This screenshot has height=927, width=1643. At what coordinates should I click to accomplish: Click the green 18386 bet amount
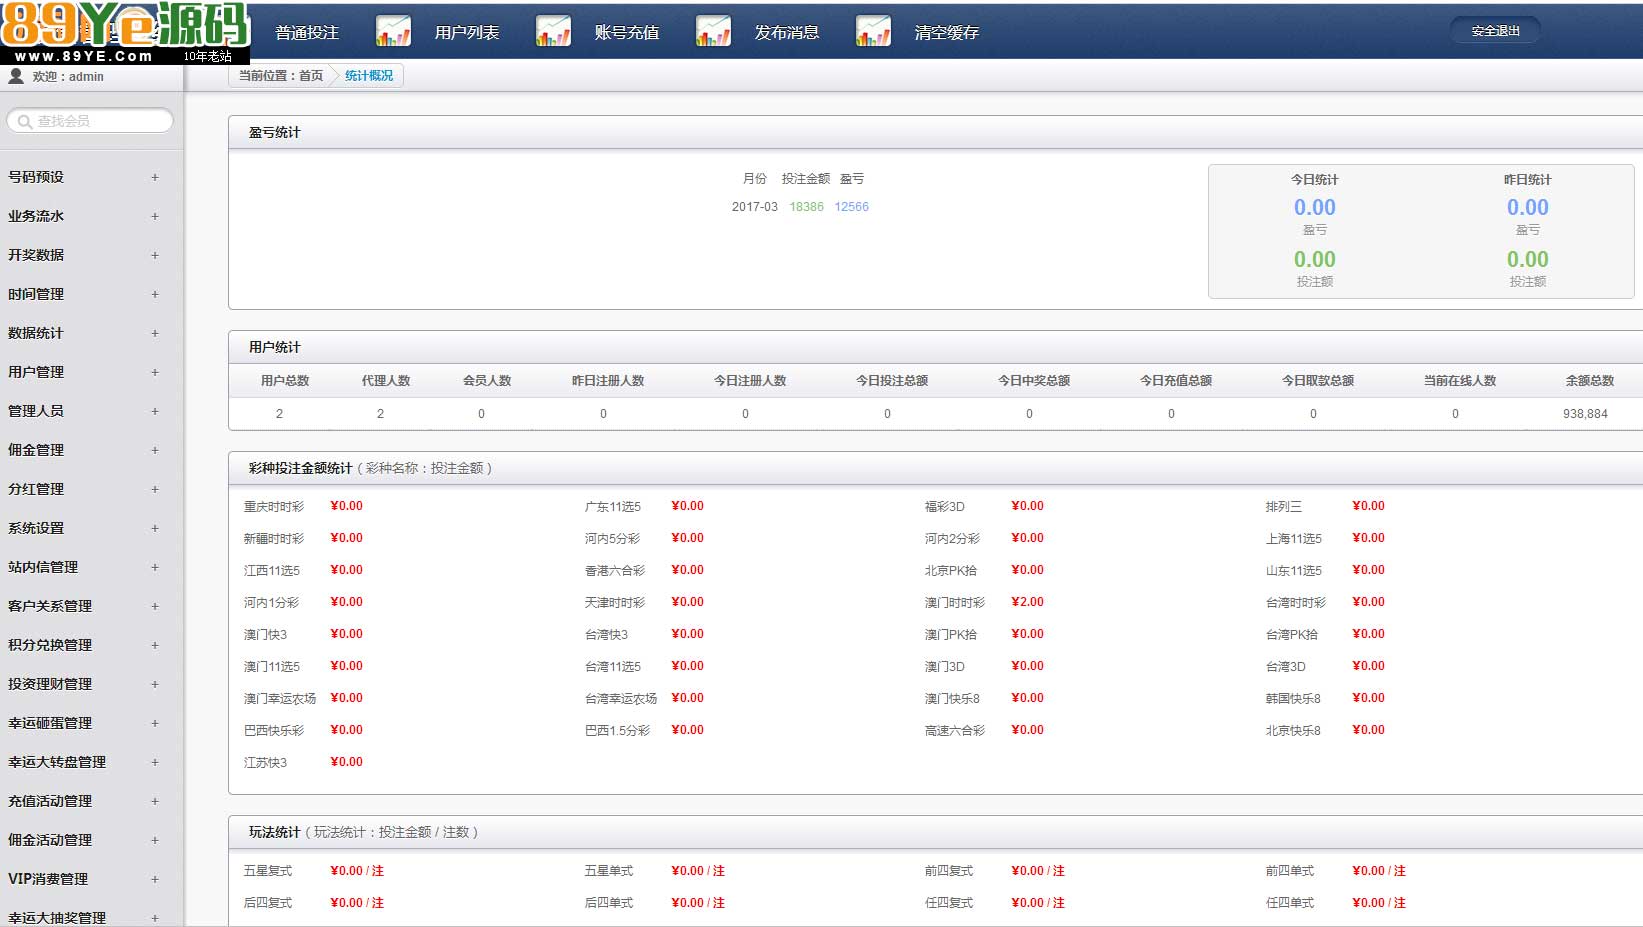tap(806, 207)
